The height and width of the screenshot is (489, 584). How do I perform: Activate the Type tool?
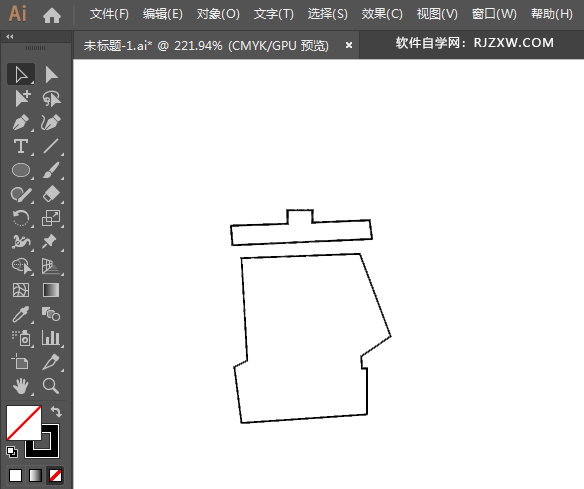click(21, 146)
